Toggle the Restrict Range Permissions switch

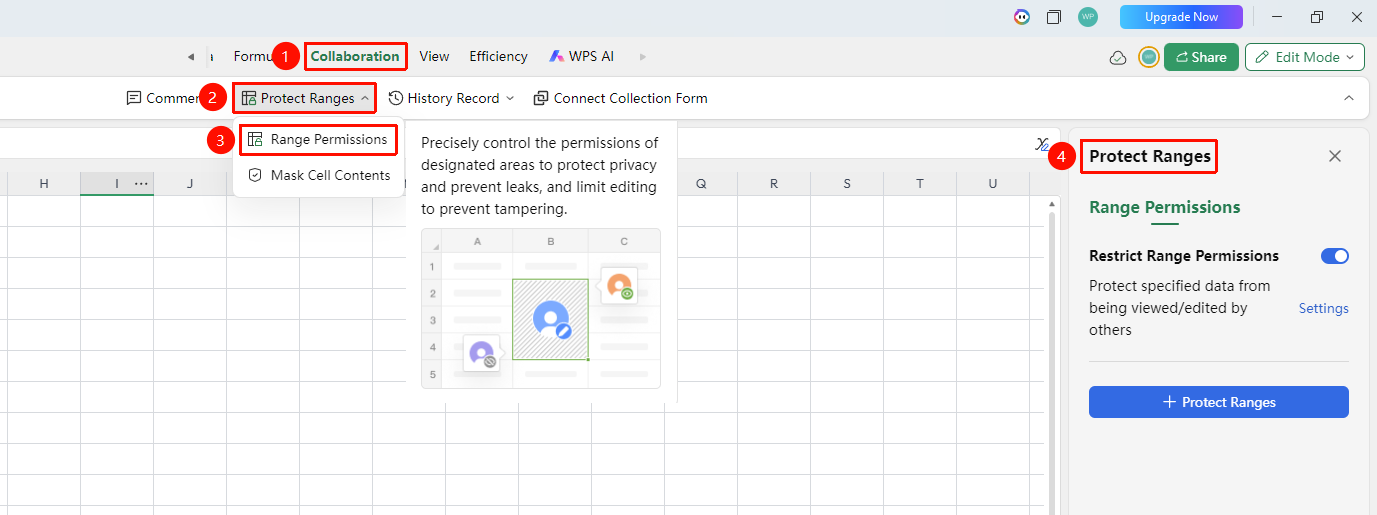tap(1335, 256)
